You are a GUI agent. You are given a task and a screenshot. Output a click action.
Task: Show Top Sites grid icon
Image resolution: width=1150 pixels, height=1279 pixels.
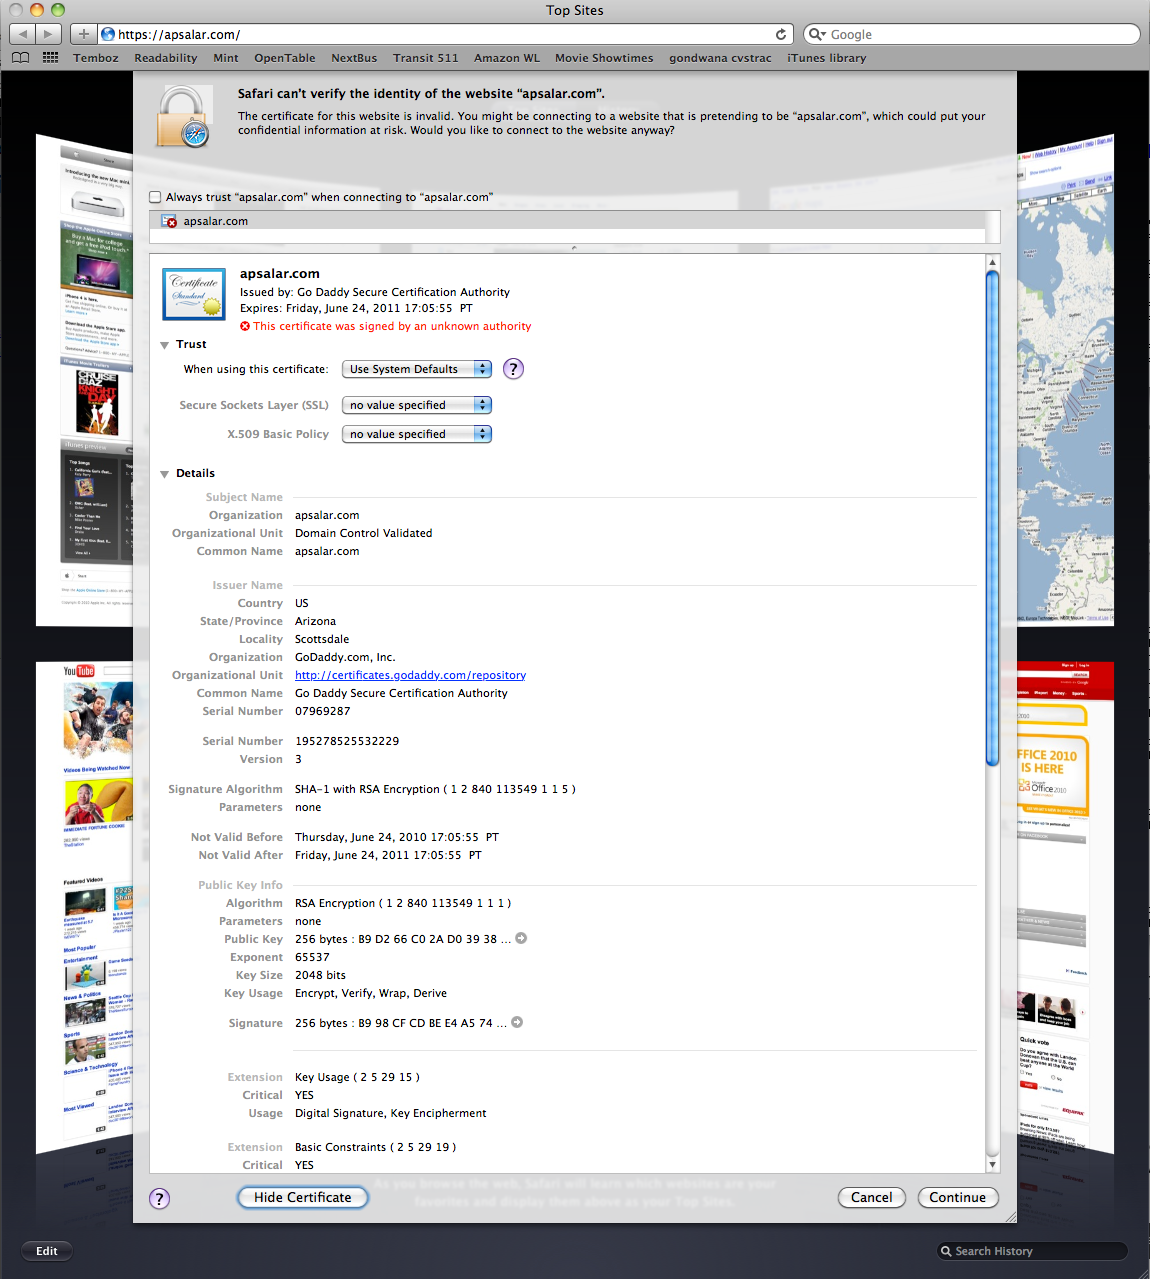(x=50, y=58)
